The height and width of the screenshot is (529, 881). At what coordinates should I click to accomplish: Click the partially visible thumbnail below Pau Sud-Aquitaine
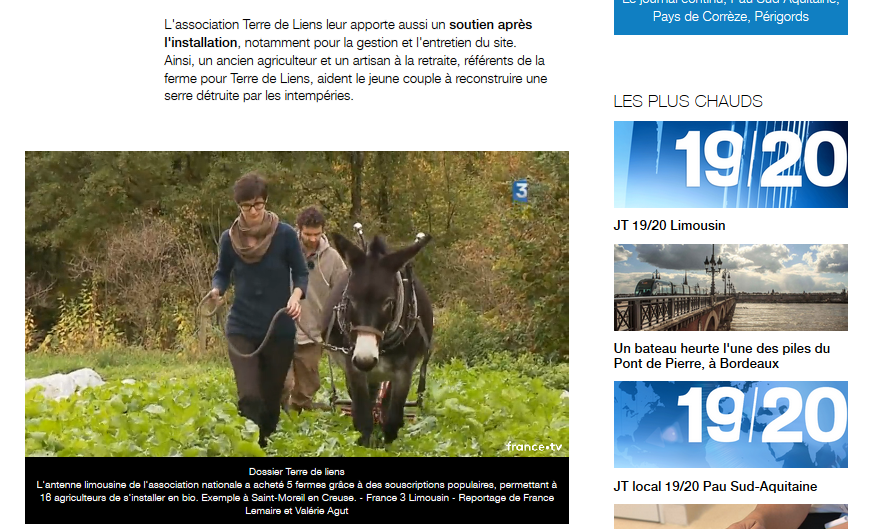click(730, 517)
